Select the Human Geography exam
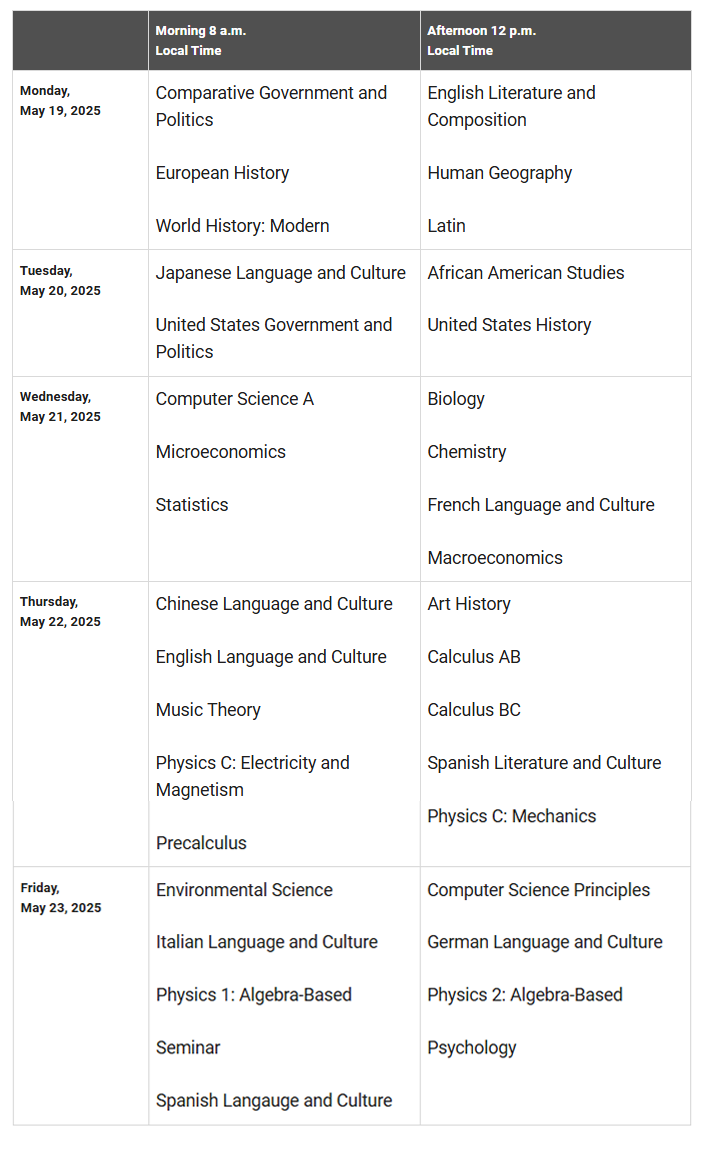The height and width of the screenshot is (1158, 707). point(499,173)
